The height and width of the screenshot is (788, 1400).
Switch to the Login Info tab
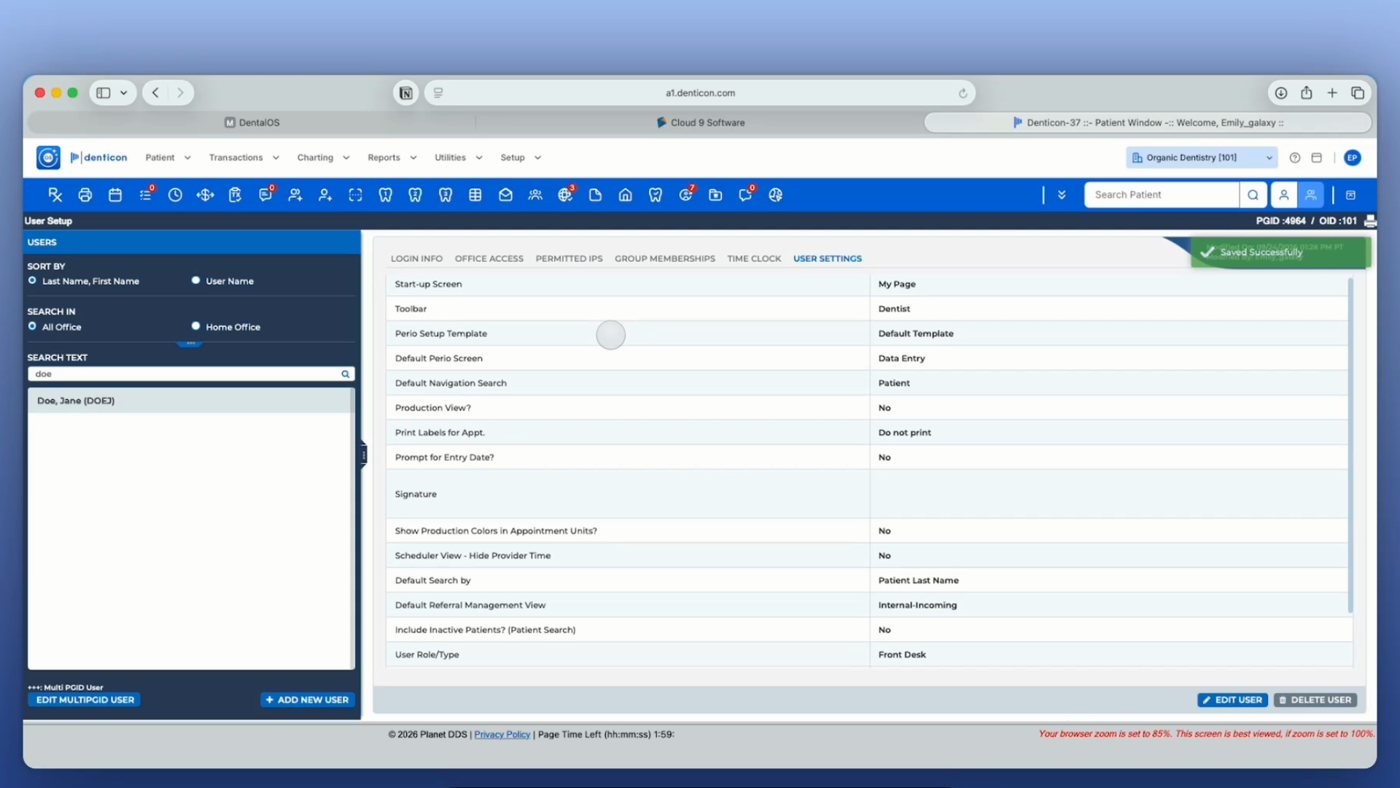(416, 259)
